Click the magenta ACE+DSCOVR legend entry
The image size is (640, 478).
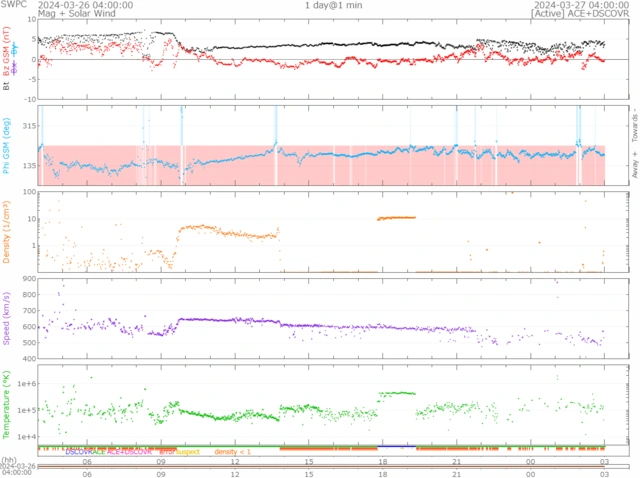(x=129, y=452)
